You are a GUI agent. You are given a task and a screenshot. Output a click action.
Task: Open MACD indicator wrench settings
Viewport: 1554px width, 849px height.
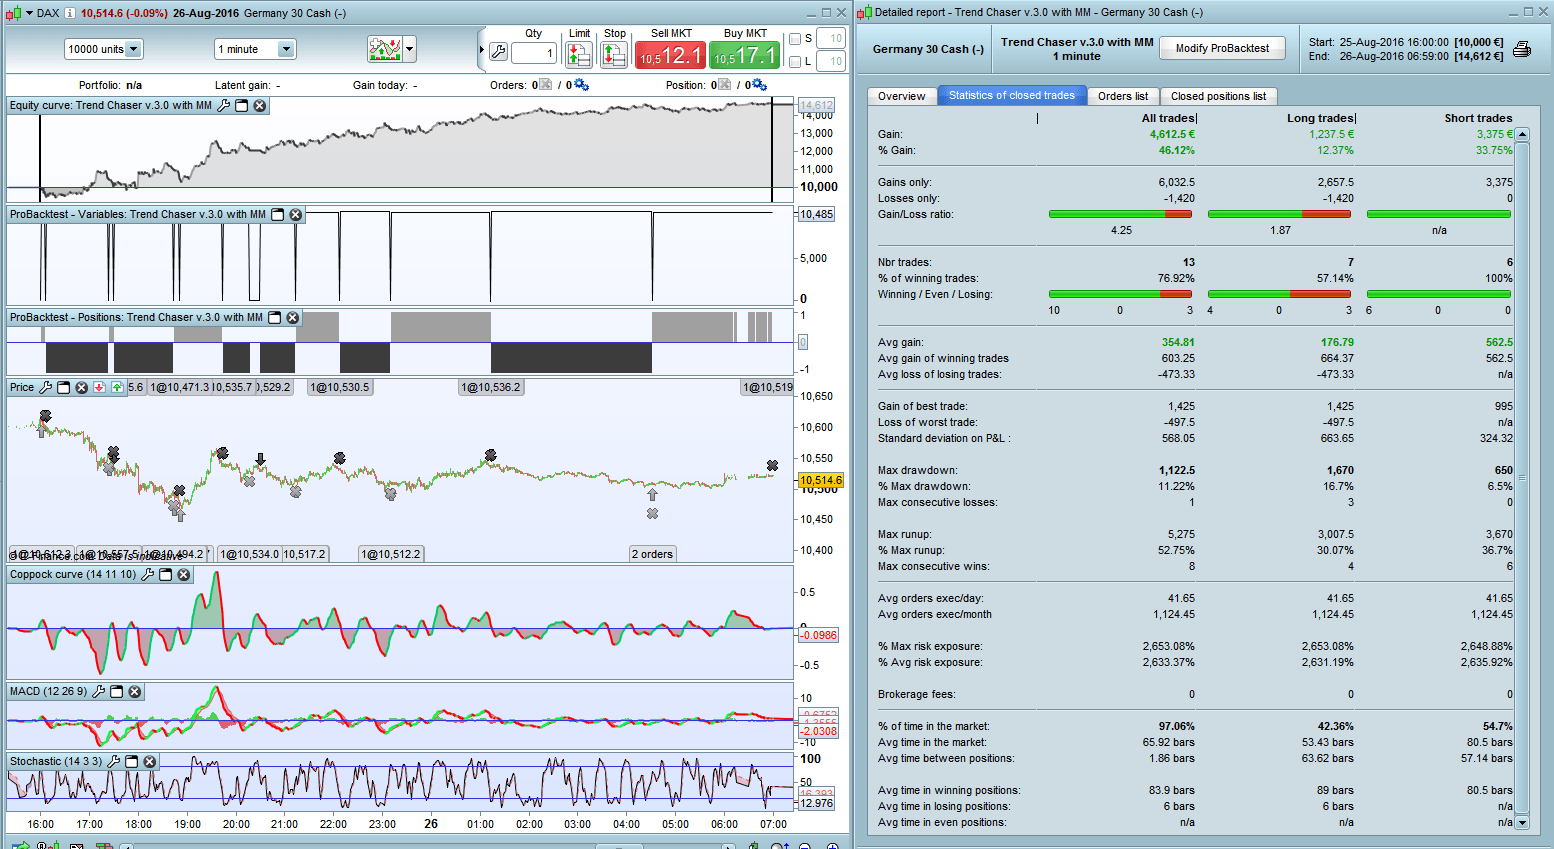pyautogui.click(x=99, y=691)
